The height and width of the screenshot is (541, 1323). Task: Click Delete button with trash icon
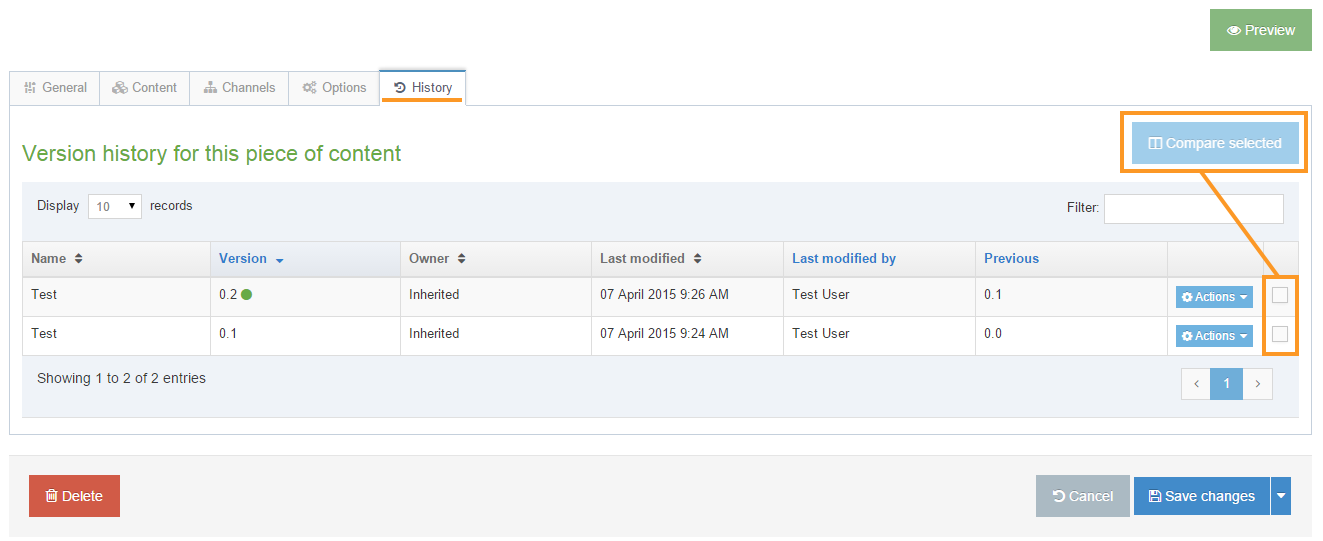click(74, 496)
